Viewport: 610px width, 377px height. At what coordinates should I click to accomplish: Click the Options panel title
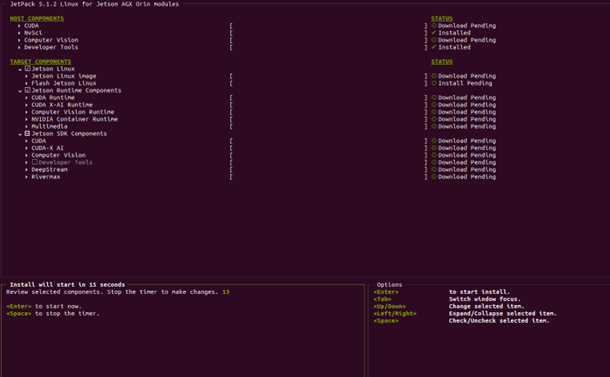point(389,285)
